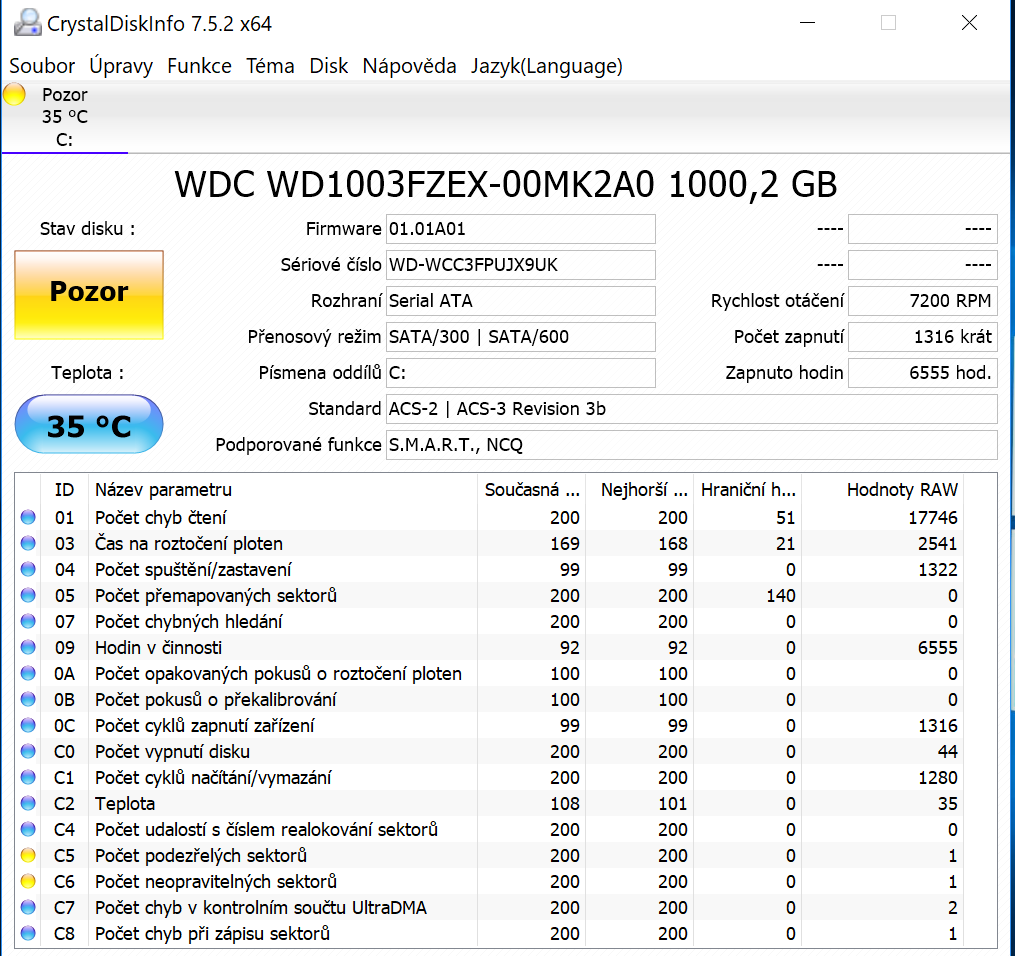Click the Současná column header
This screenshot has width=1015, height=956.
coord(531,490)
